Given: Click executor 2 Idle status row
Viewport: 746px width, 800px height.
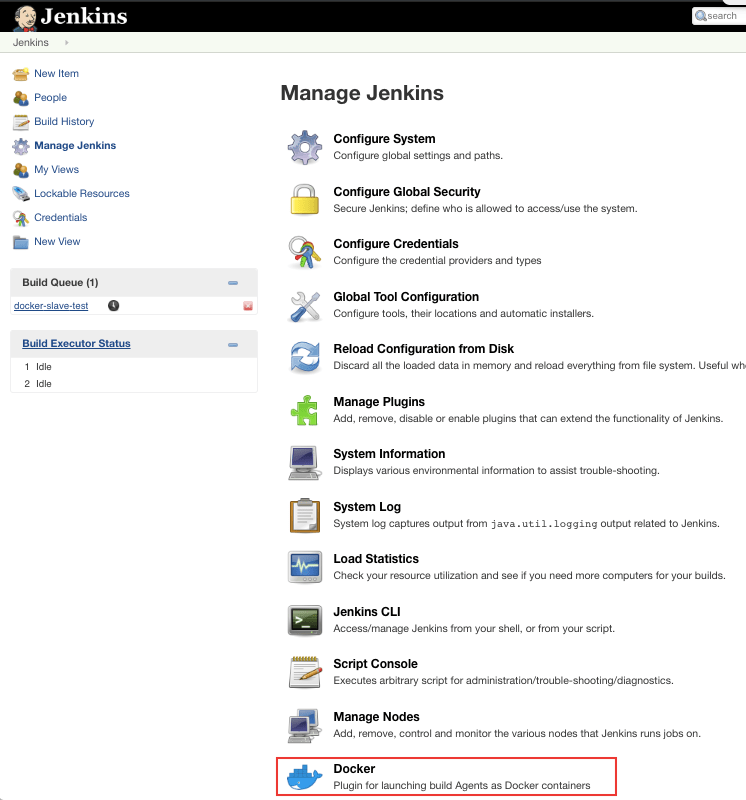Looking at the screenshot, I should 134,384.
